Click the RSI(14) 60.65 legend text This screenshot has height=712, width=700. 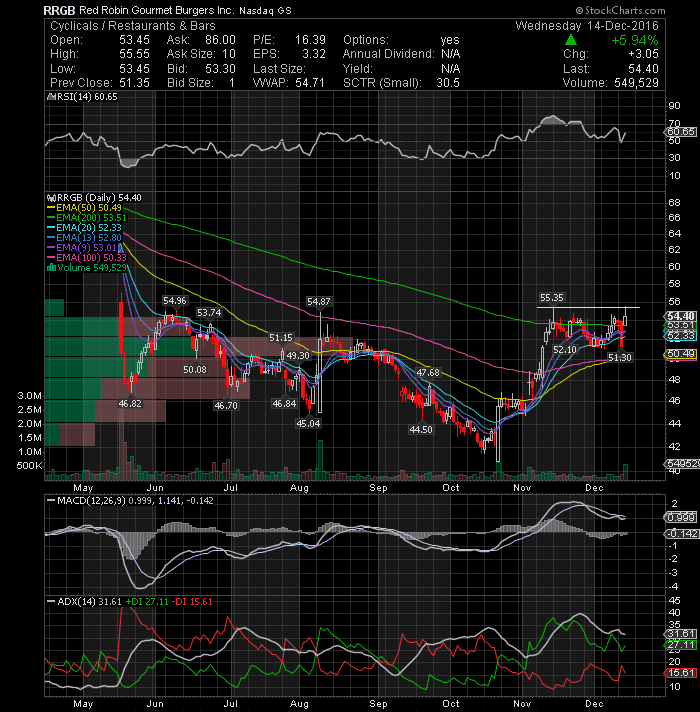click(86, 97)
